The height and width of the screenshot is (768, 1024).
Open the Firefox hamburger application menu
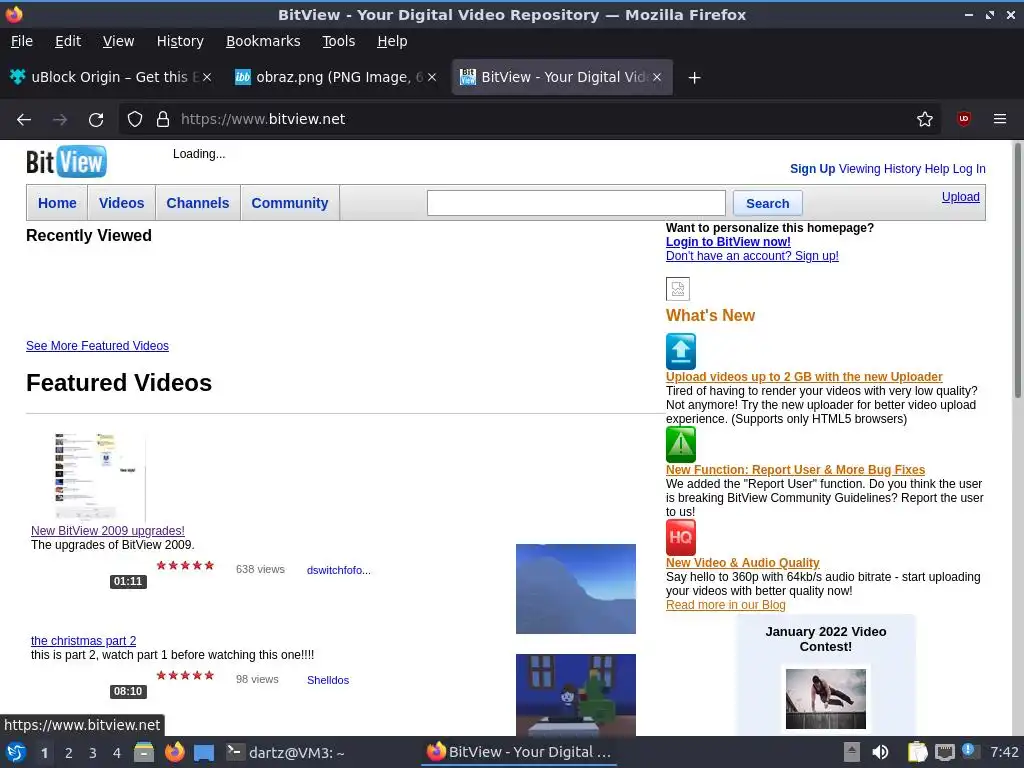tap(999, 119)
